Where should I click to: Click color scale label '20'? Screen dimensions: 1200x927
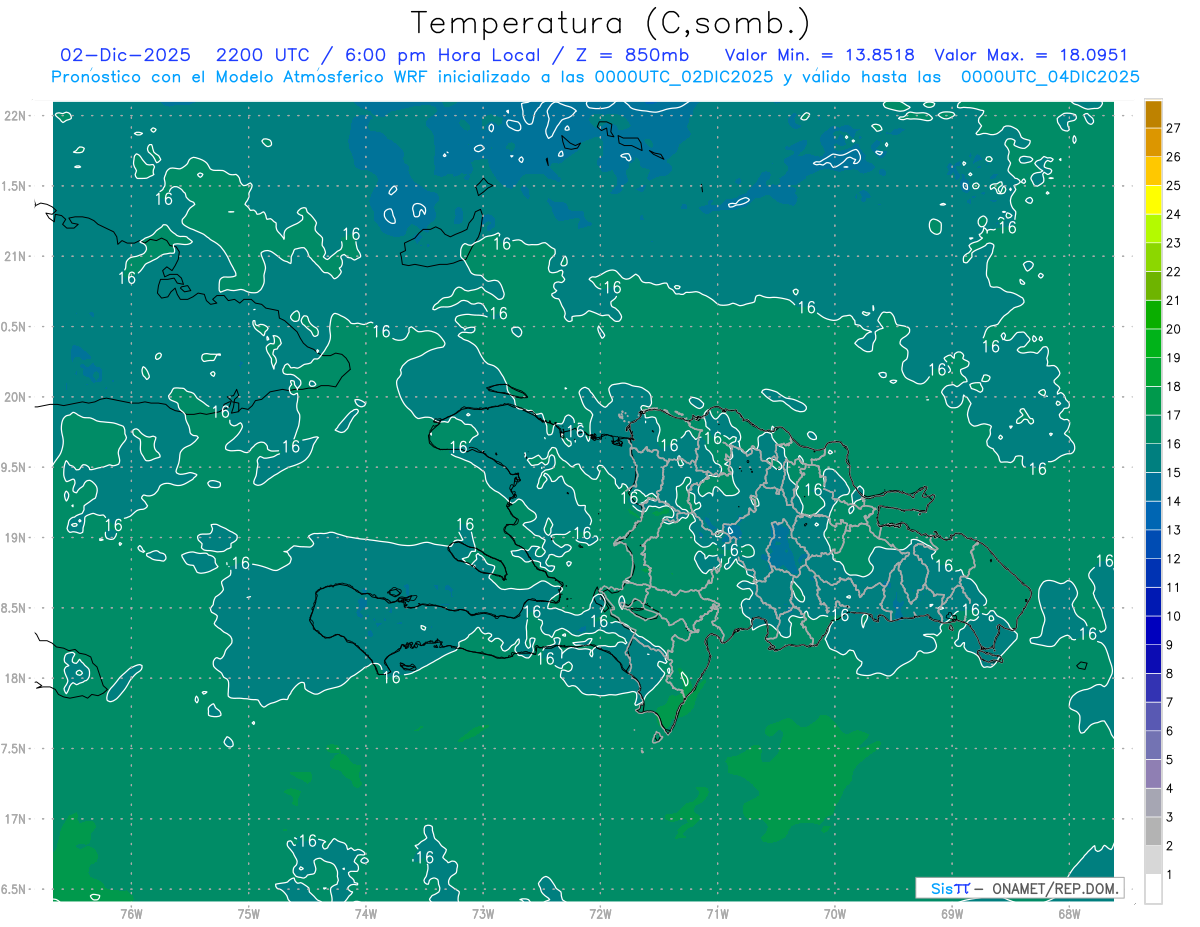click(x=1173, y=329)
